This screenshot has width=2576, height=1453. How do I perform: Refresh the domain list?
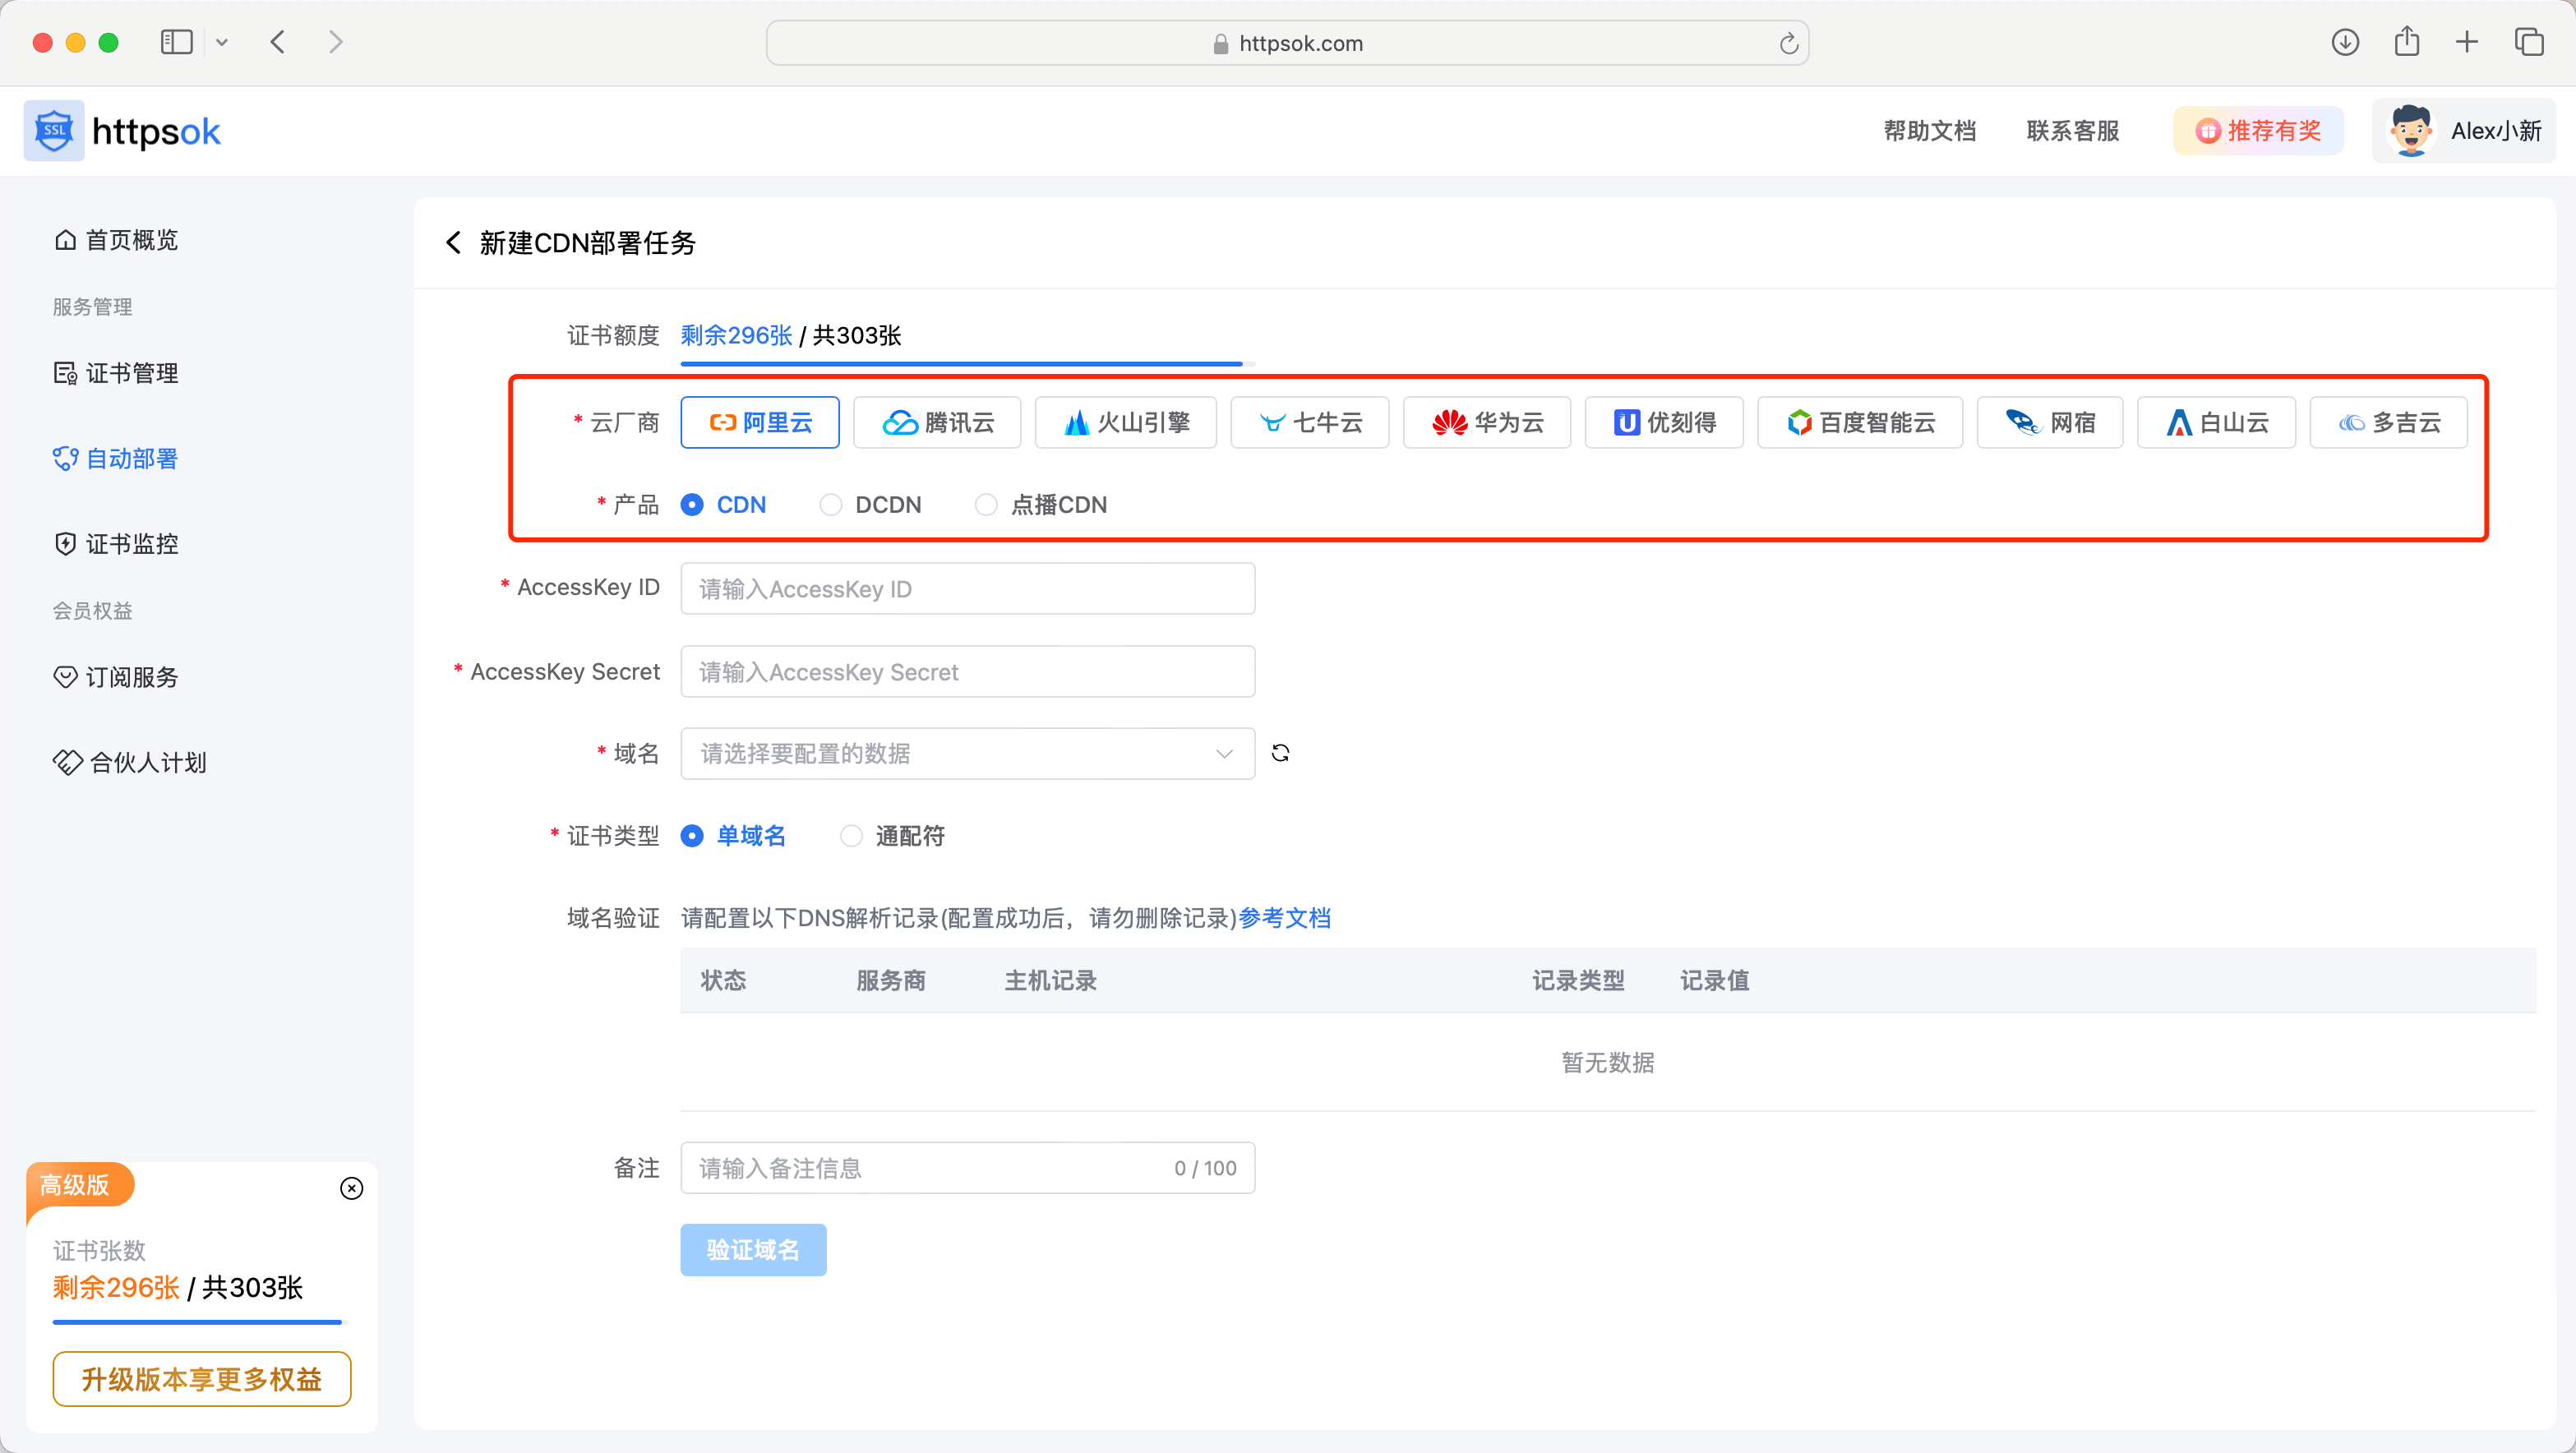coord(1281,752)
